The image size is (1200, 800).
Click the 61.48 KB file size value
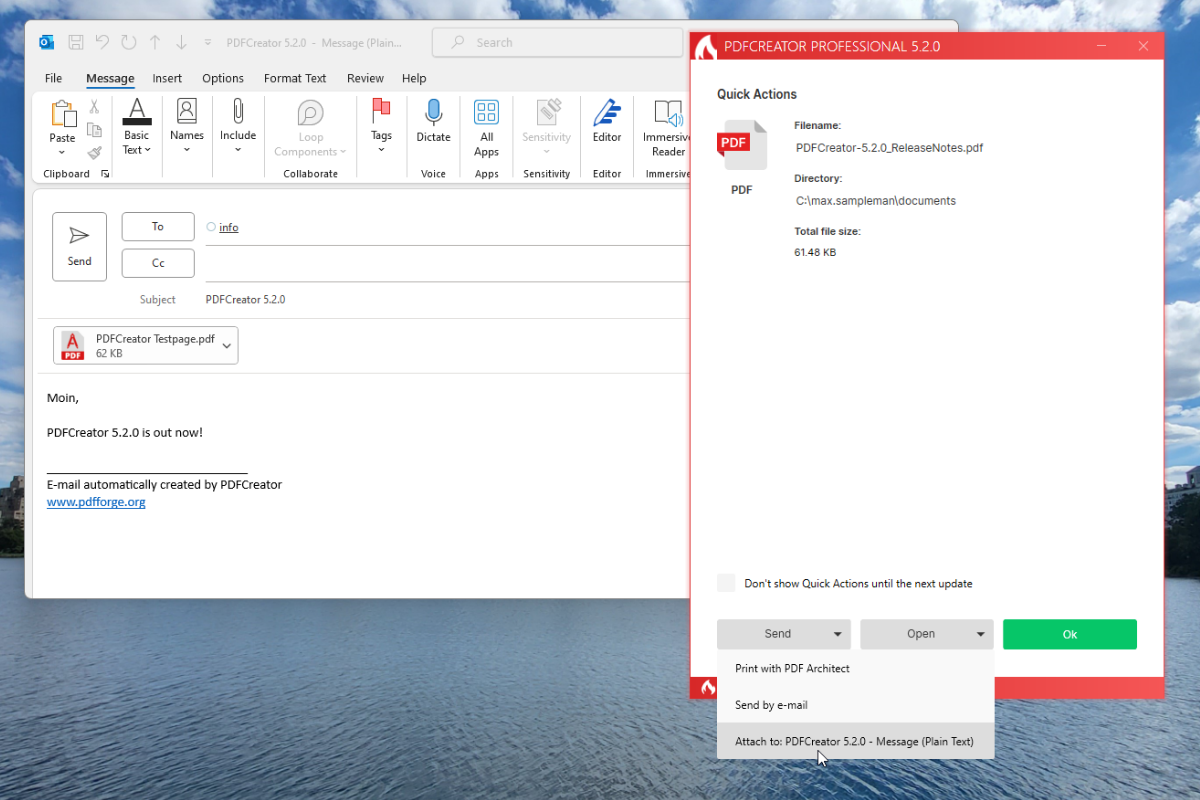pyautogui.click(x=815, y=252)
